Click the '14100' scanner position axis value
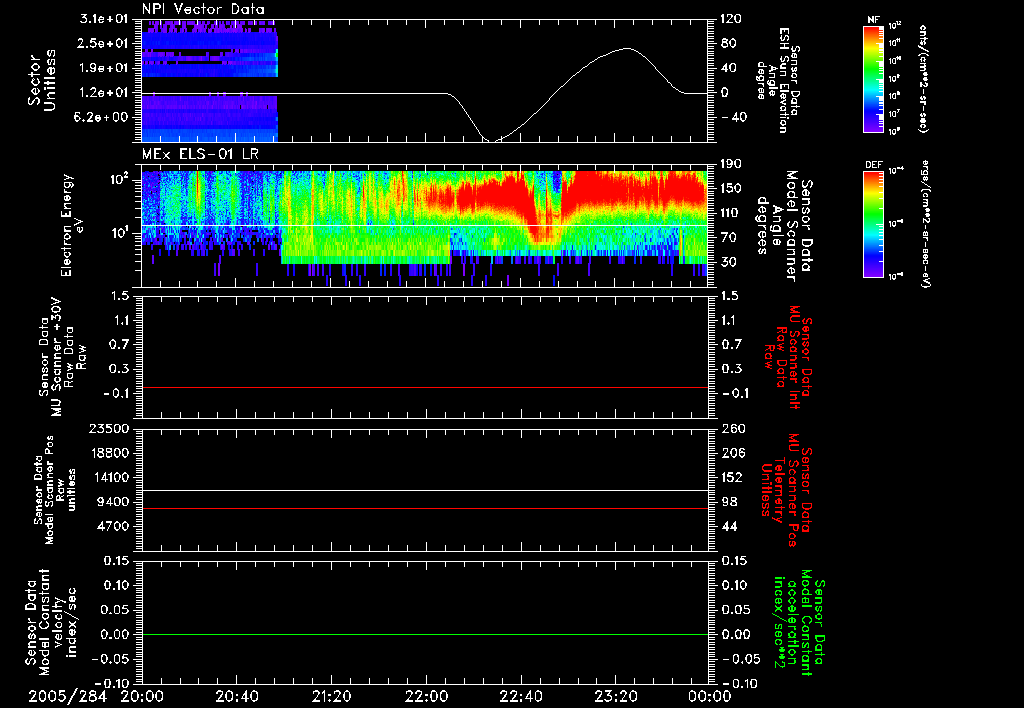Viewport: 1024px width, 708px height. [x=110, y=477]
